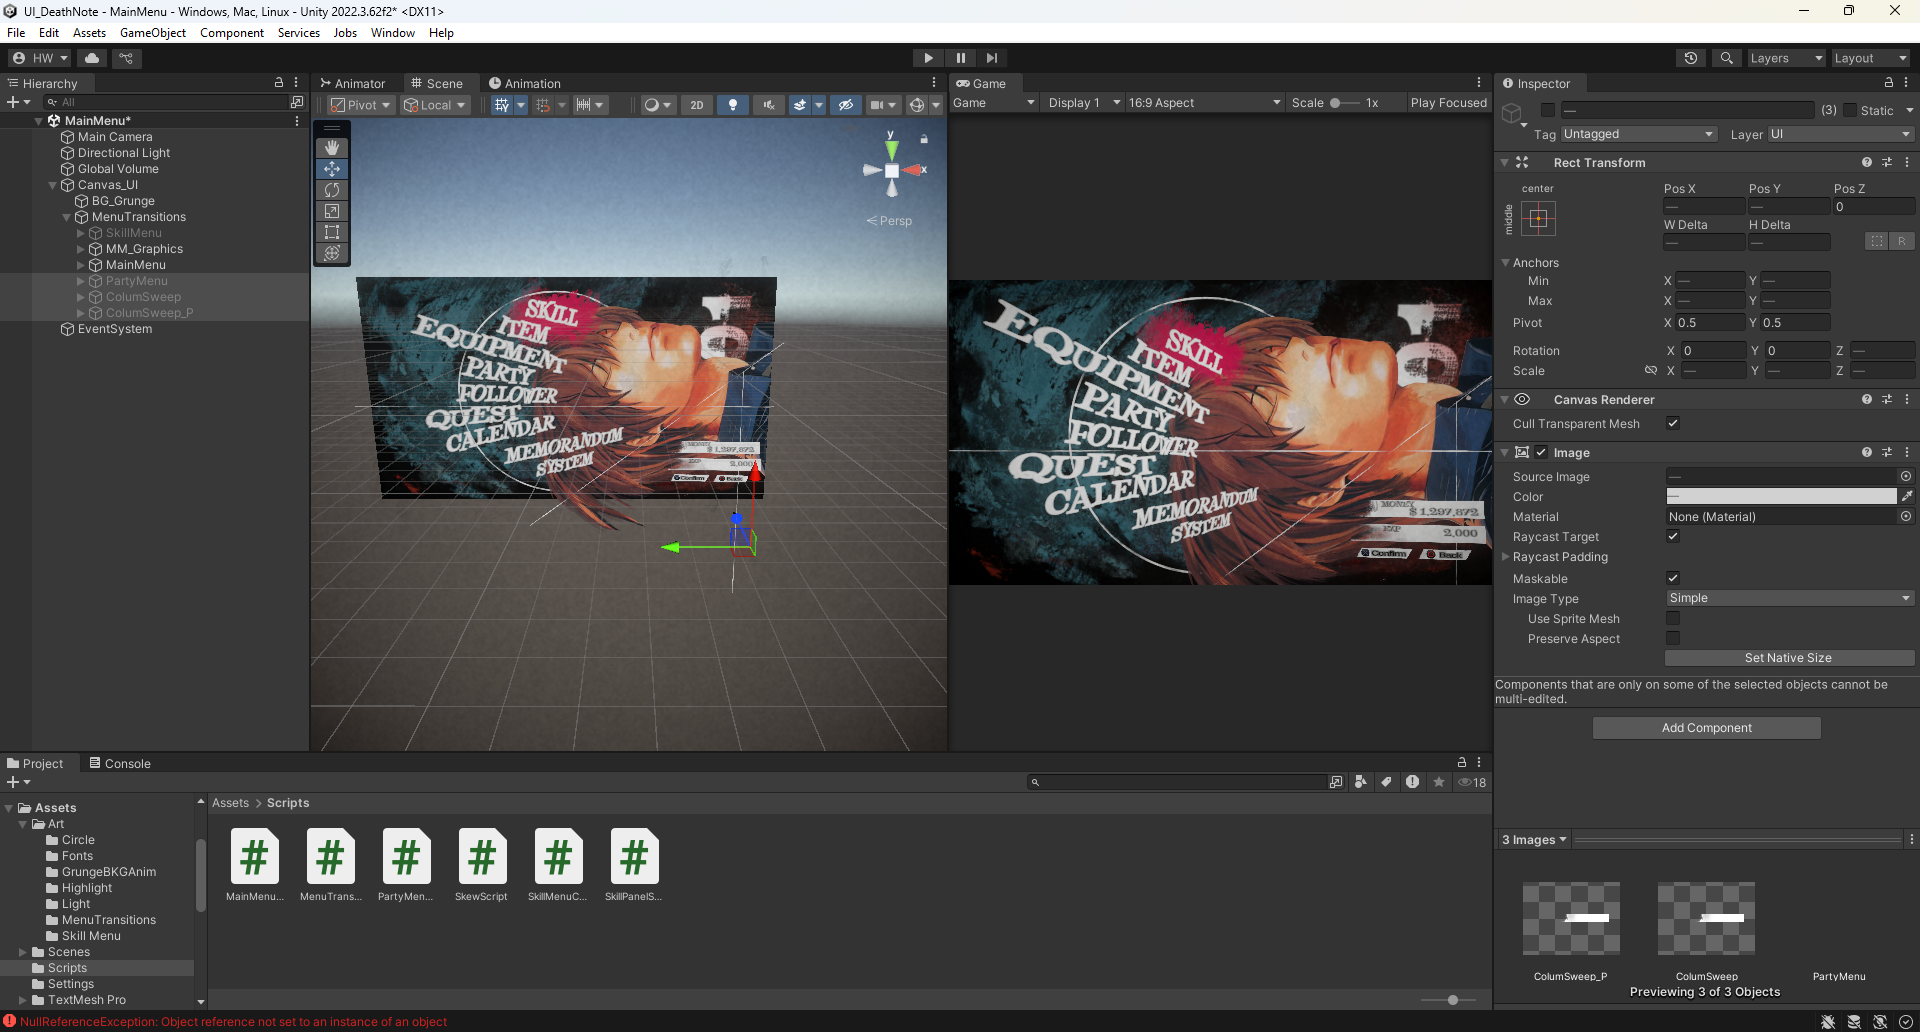
Task: Click the Image Color swatch
Action: tap(1781, 496)
